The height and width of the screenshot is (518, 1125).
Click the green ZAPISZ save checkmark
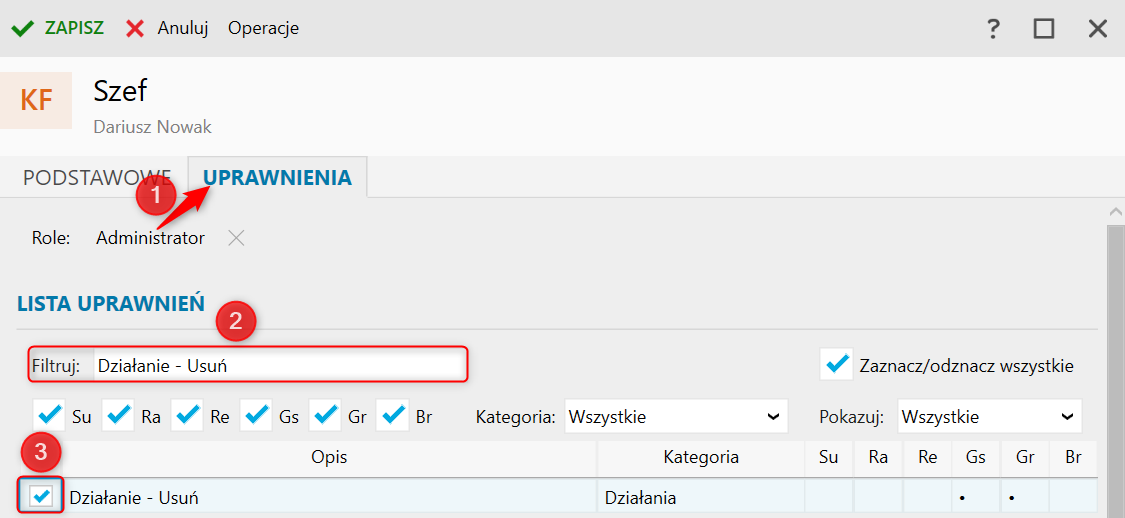(x=22, y=28)
